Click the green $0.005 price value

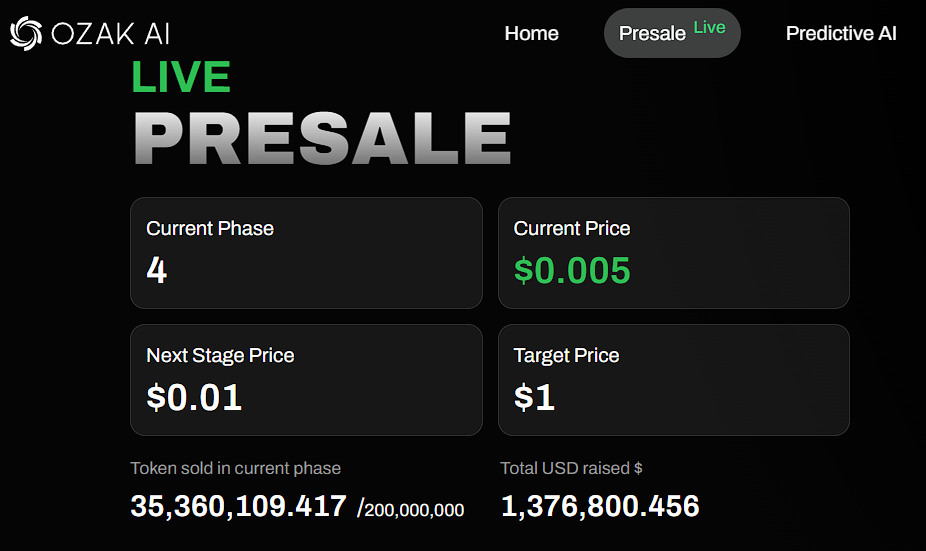coord(572,270)
